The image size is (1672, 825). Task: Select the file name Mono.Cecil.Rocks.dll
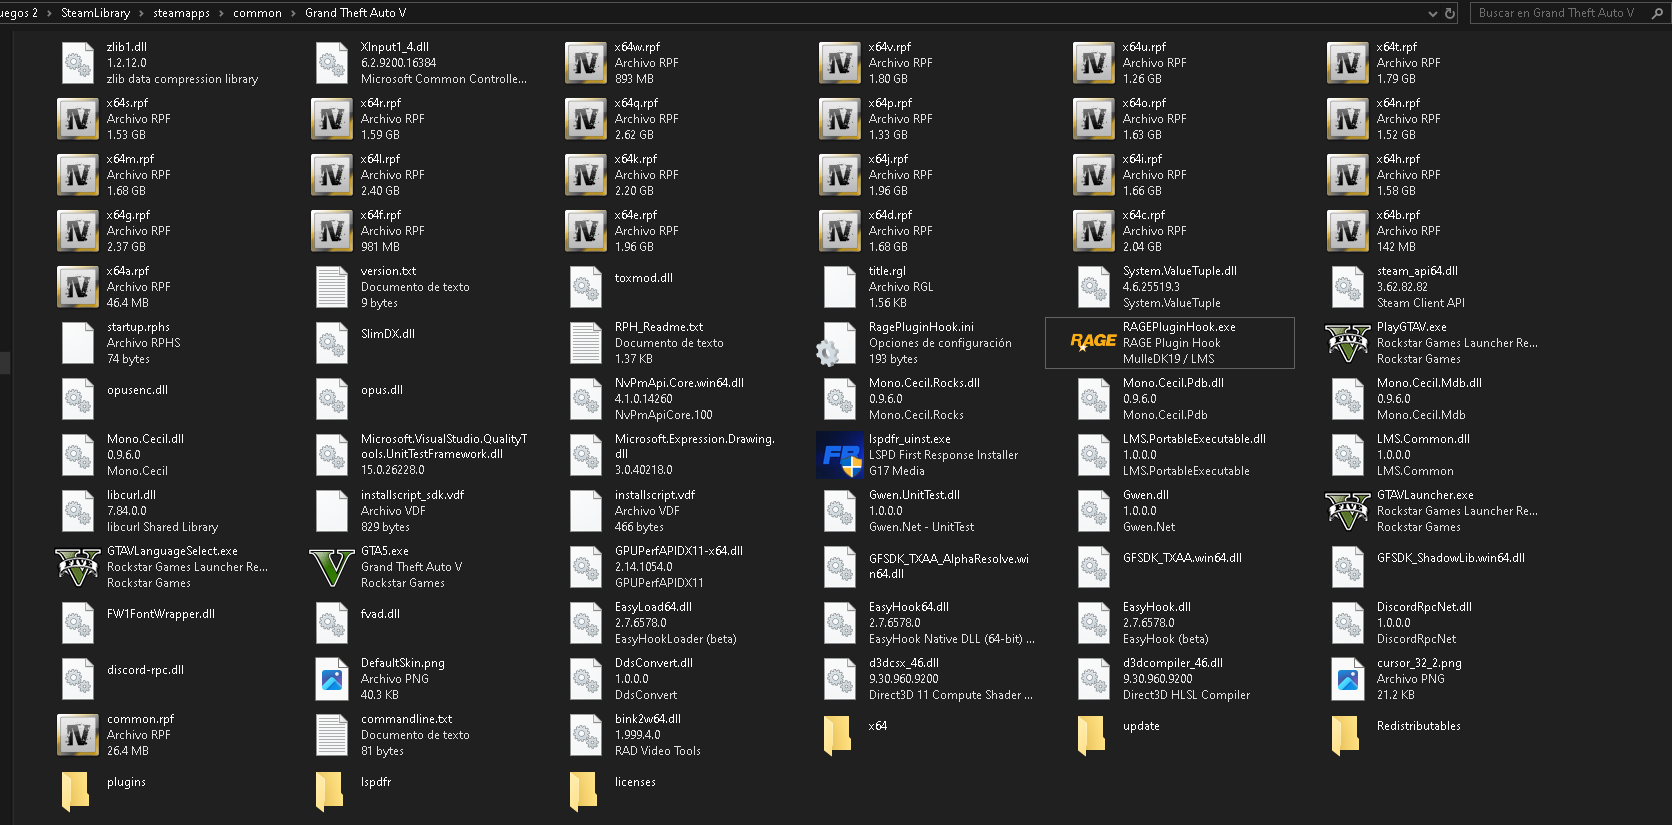point(924,383)
